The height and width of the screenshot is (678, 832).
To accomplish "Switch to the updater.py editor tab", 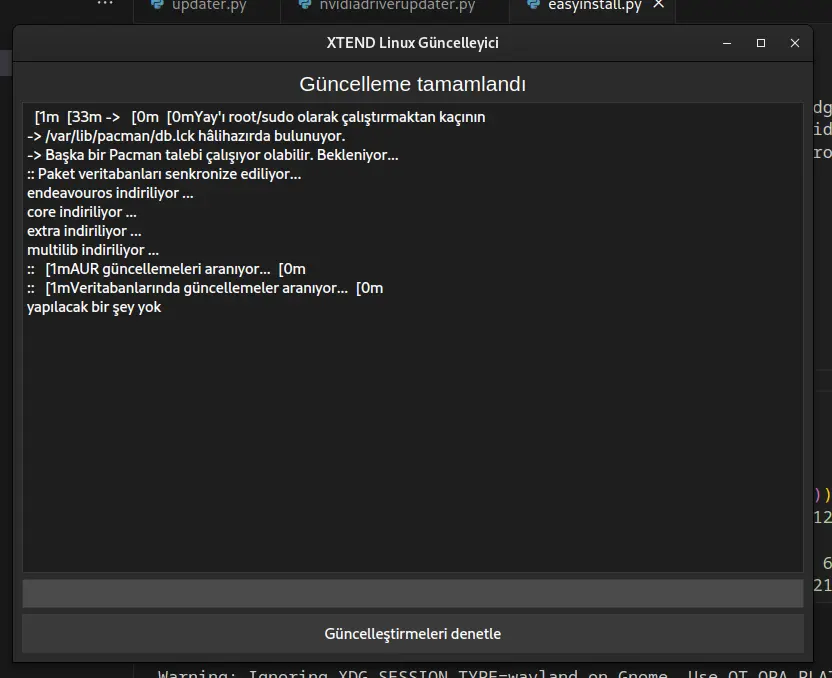I will coord(207,6).
